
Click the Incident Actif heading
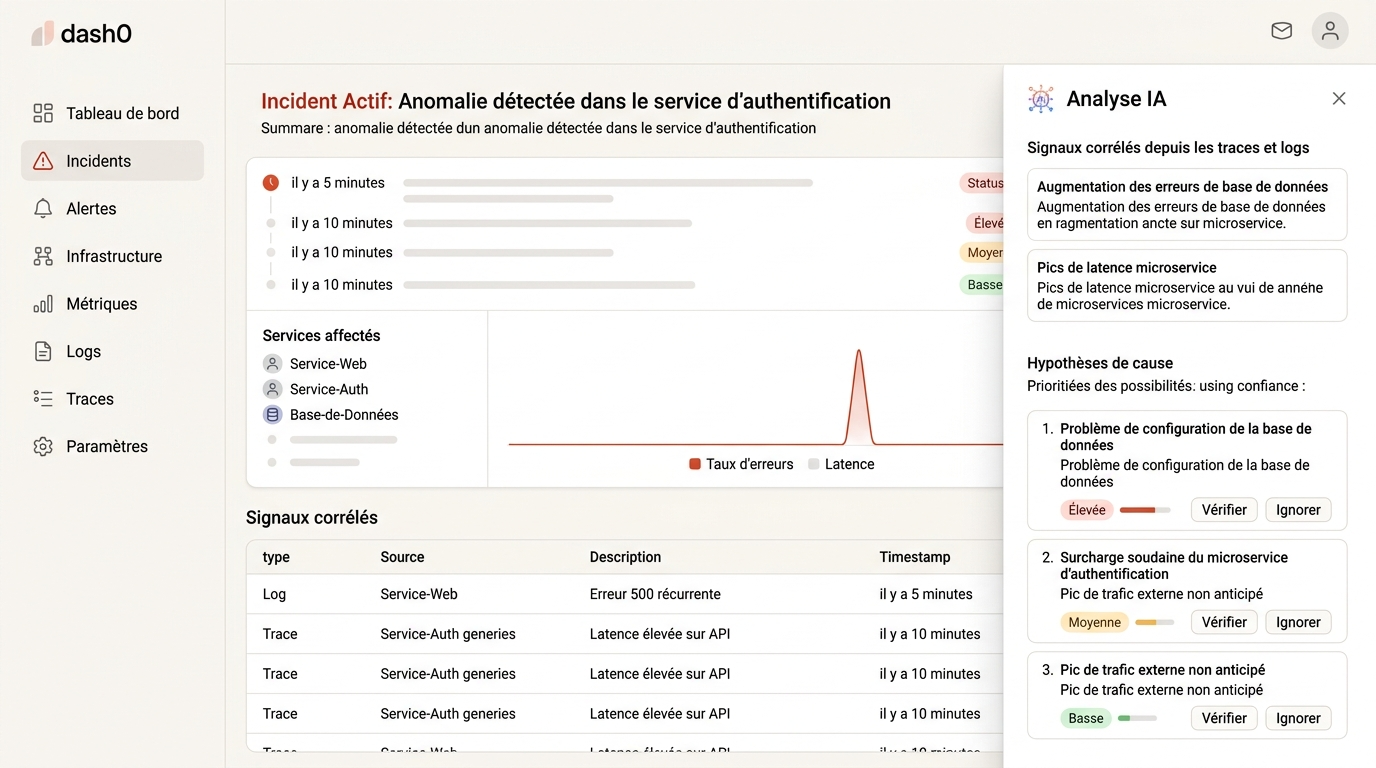576,101
